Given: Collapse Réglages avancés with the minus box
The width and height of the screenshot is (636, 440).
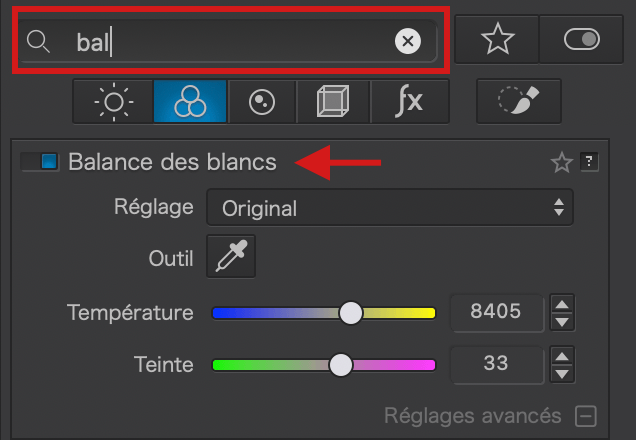Looking at the screenshot, I should pos(586,416).
